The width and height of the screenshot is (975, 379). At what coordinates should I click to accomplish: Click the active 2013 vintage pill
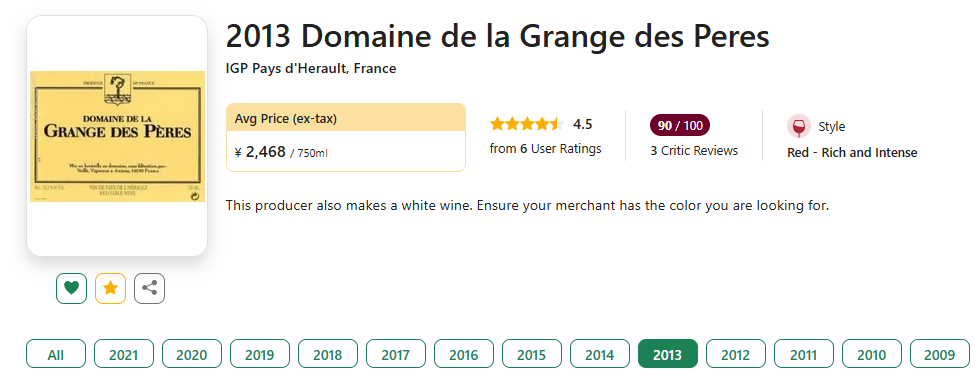(x=668, y=355)
